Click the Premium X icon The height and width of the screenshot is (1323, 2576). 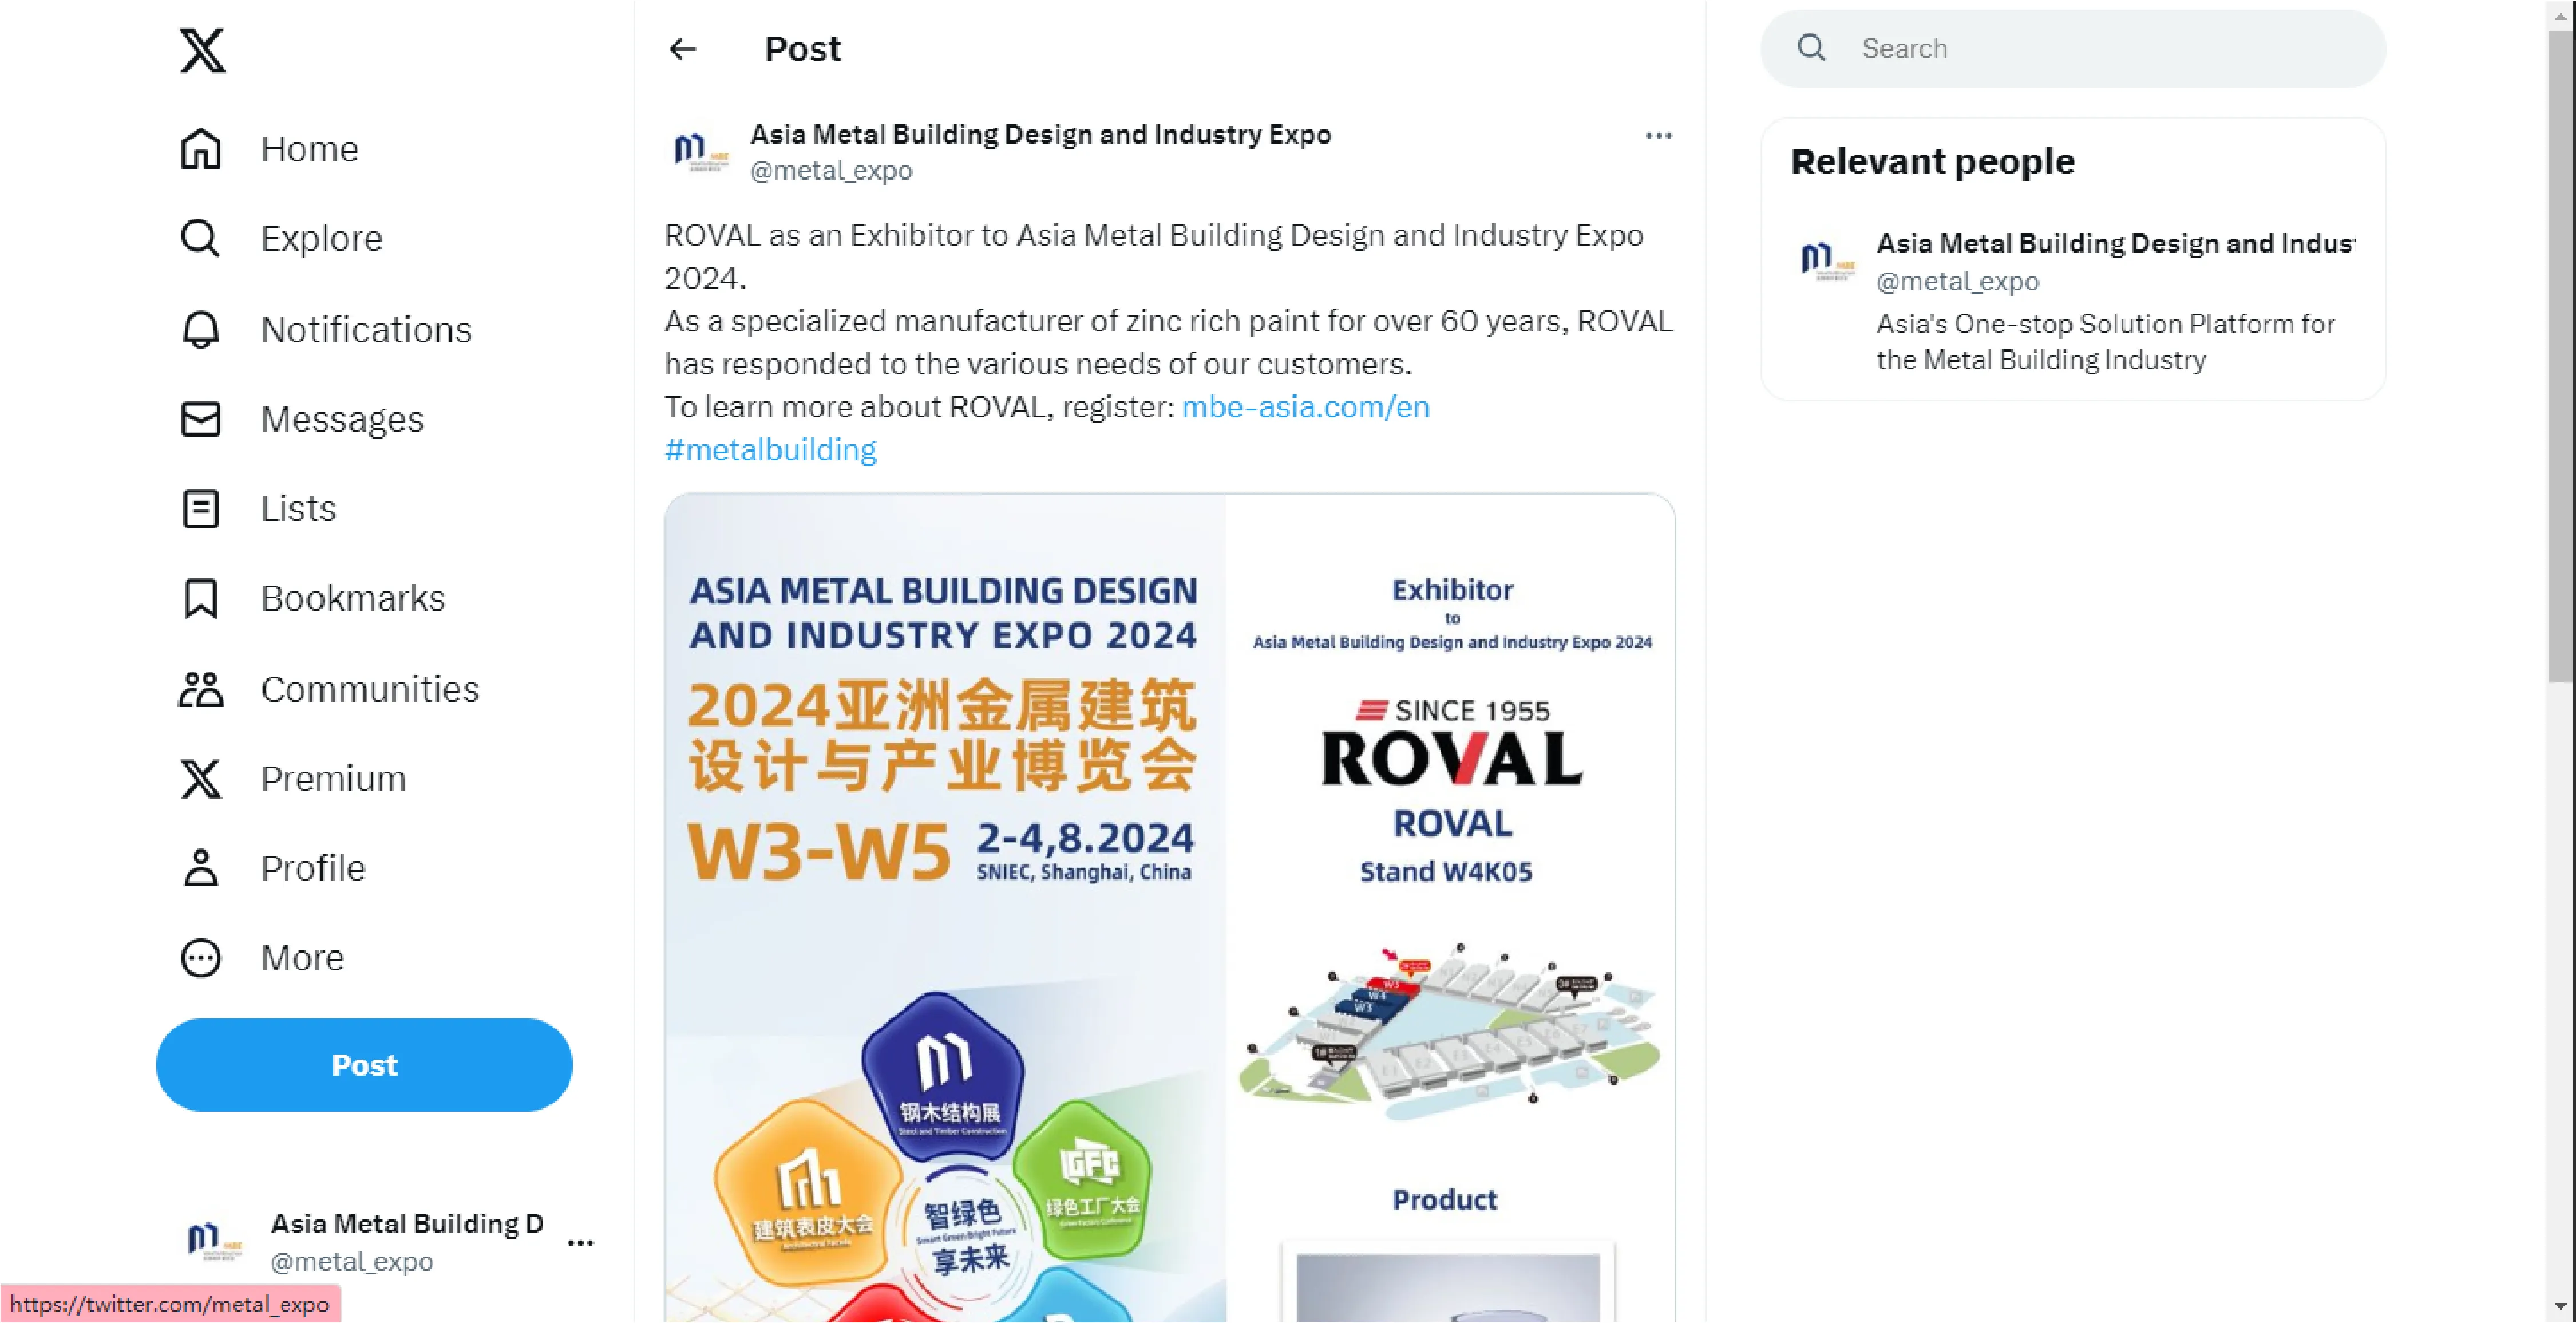coord(201,778)
